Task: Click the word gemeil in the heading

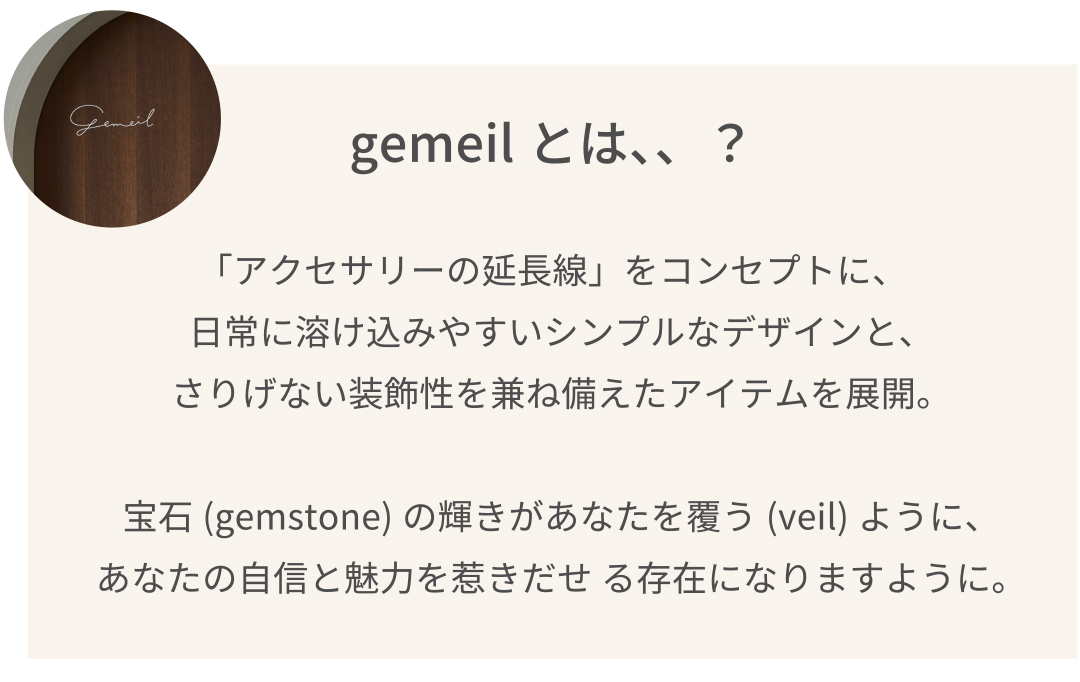Action: (433, 147)
